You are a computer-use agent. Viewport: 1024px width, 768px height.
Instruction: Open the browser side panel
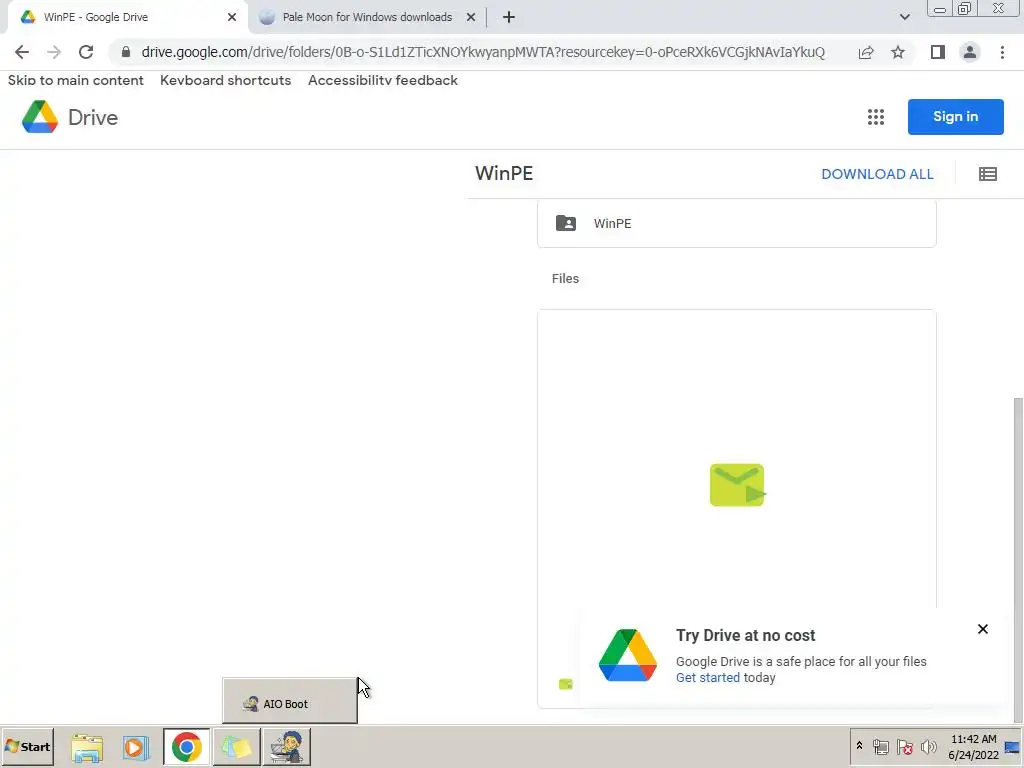click(938, 52)
